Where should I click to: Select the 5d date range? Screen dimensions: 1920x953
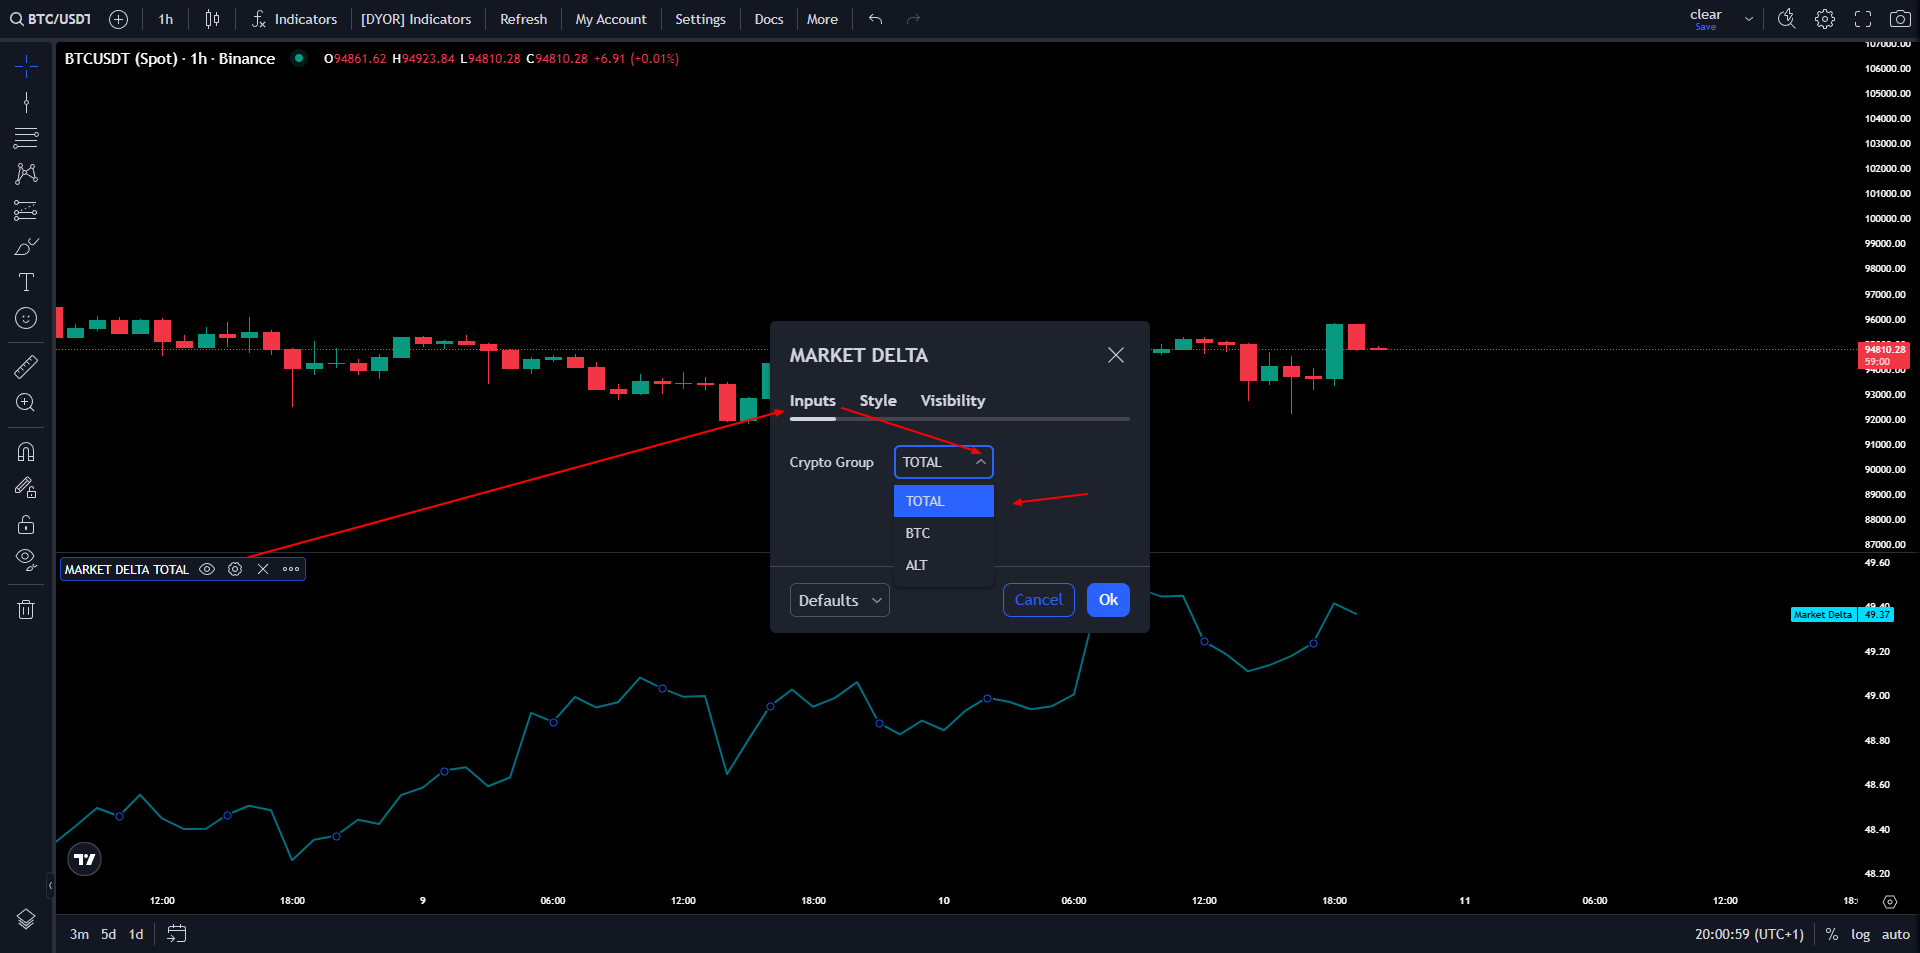tap(108, 934)
